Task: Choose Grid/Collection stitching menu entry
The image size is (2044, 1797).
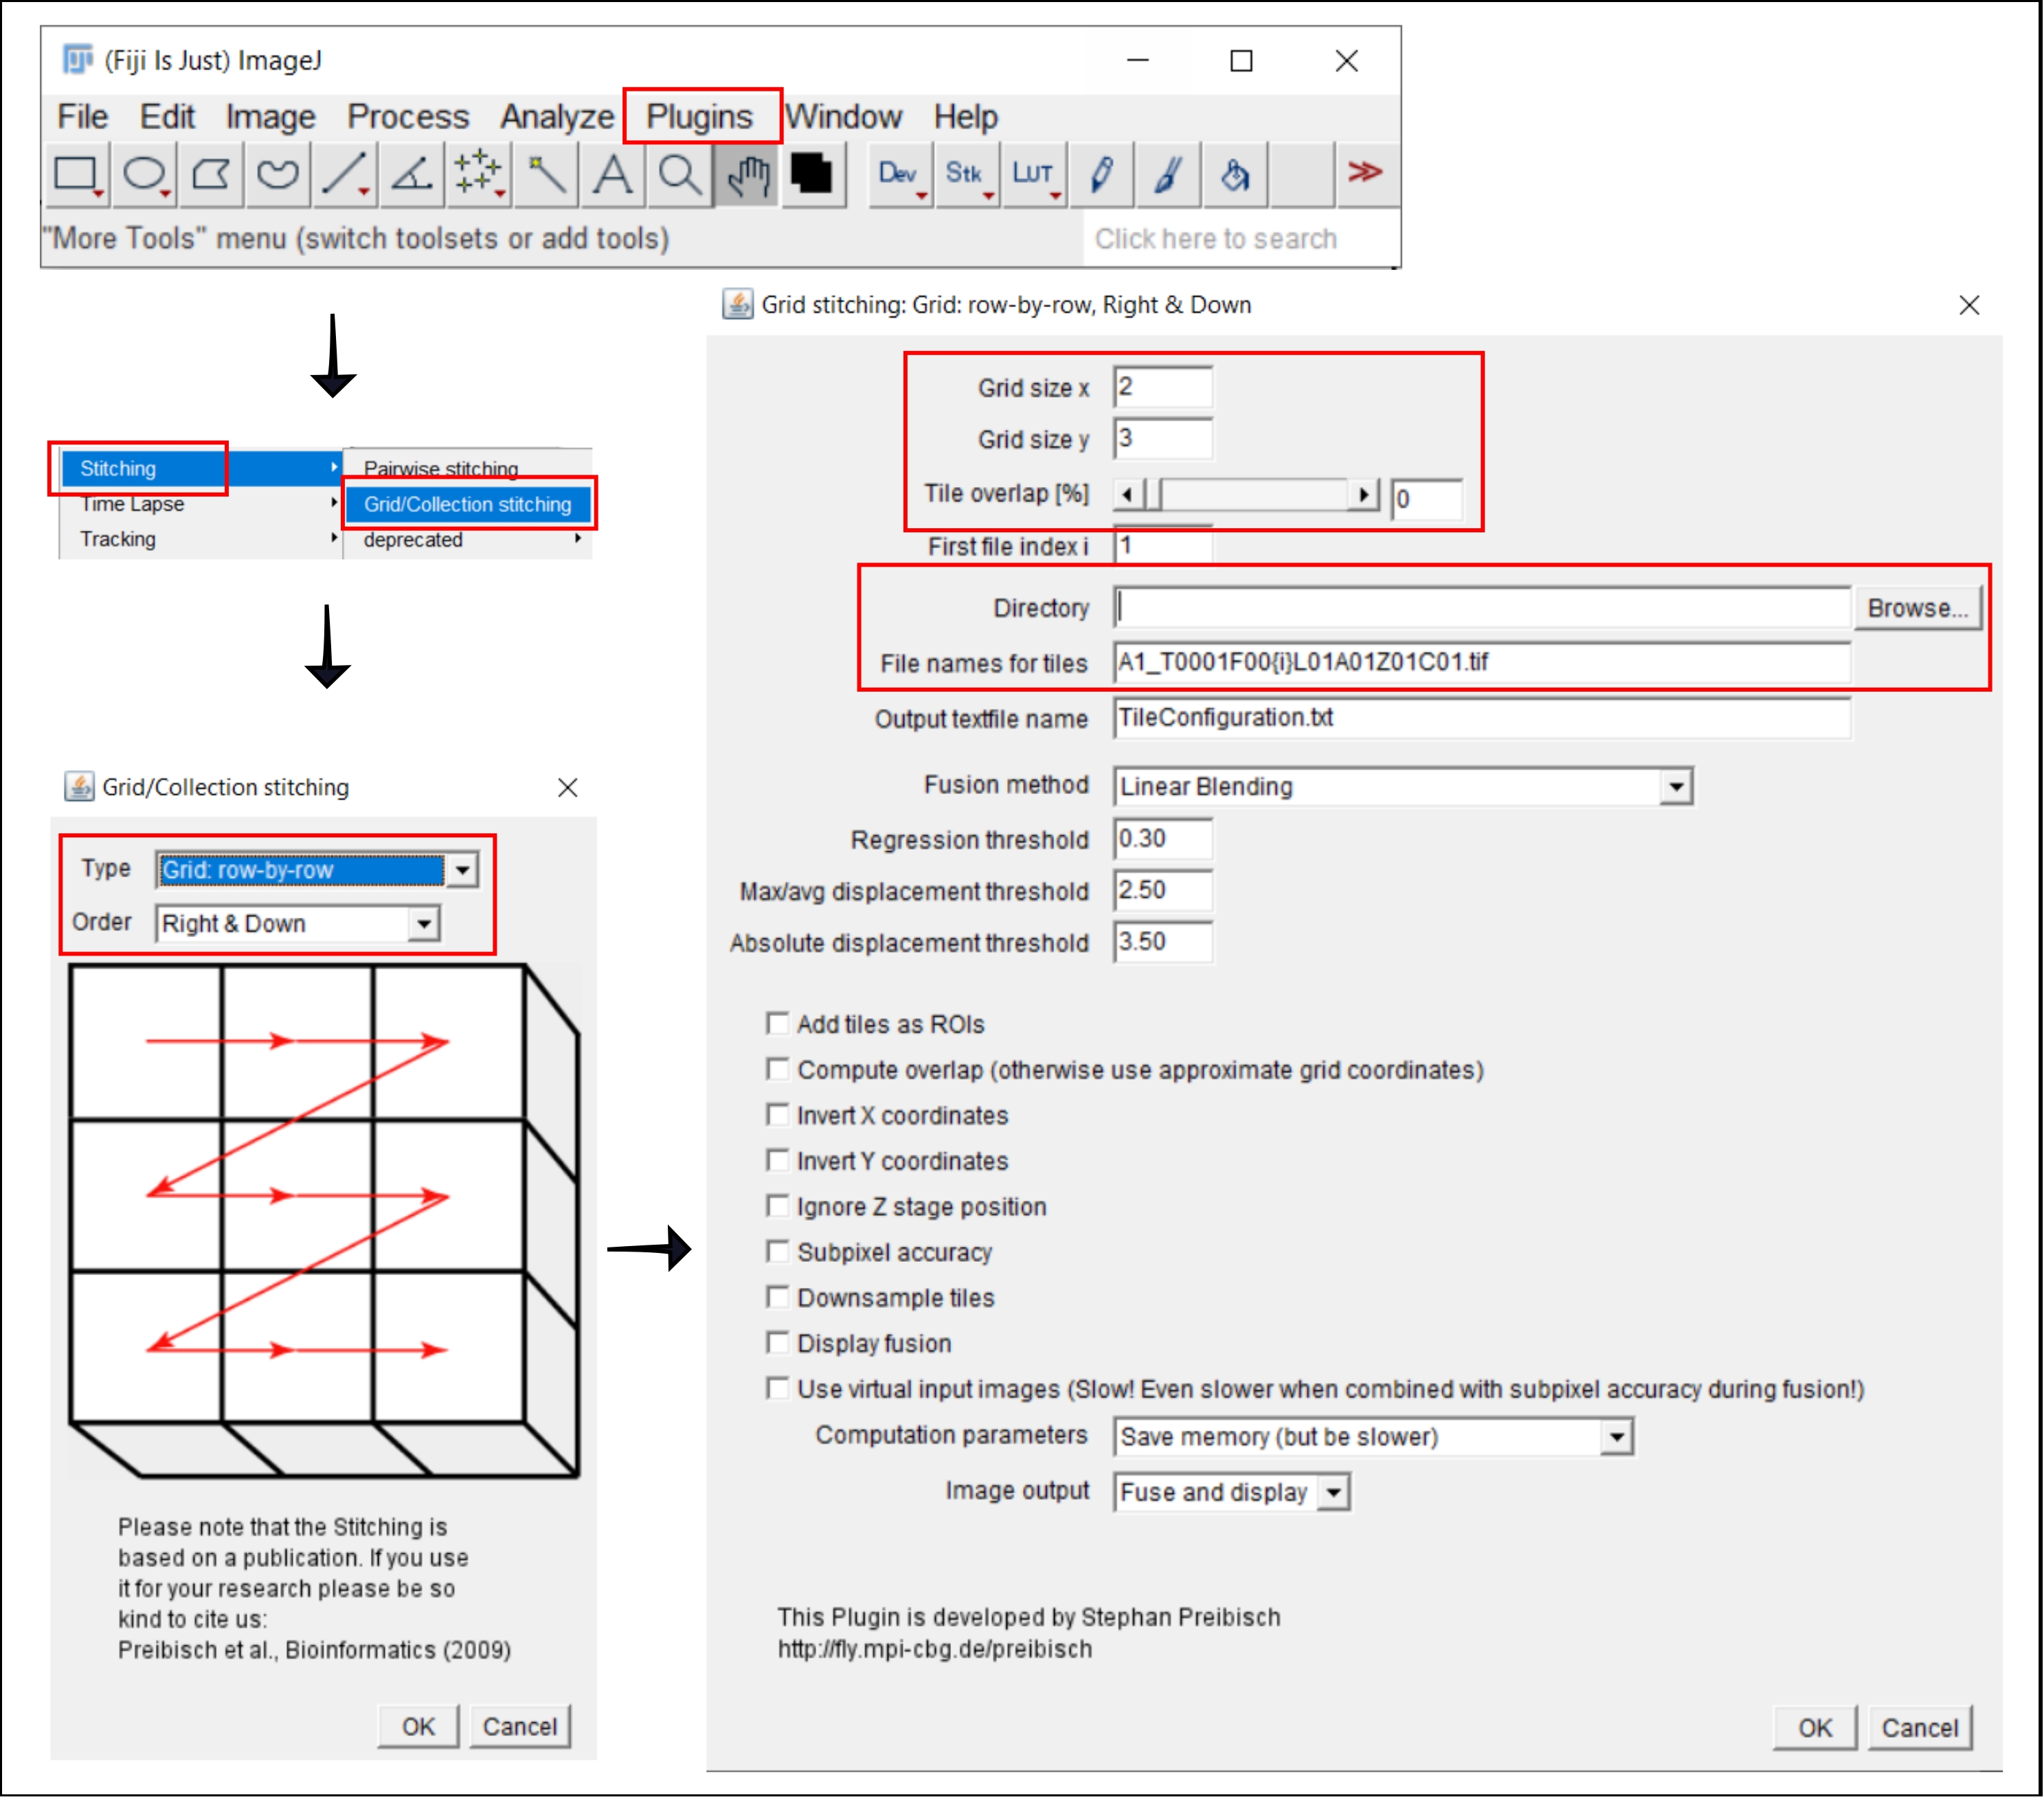Action: click(x=467, y=504)
